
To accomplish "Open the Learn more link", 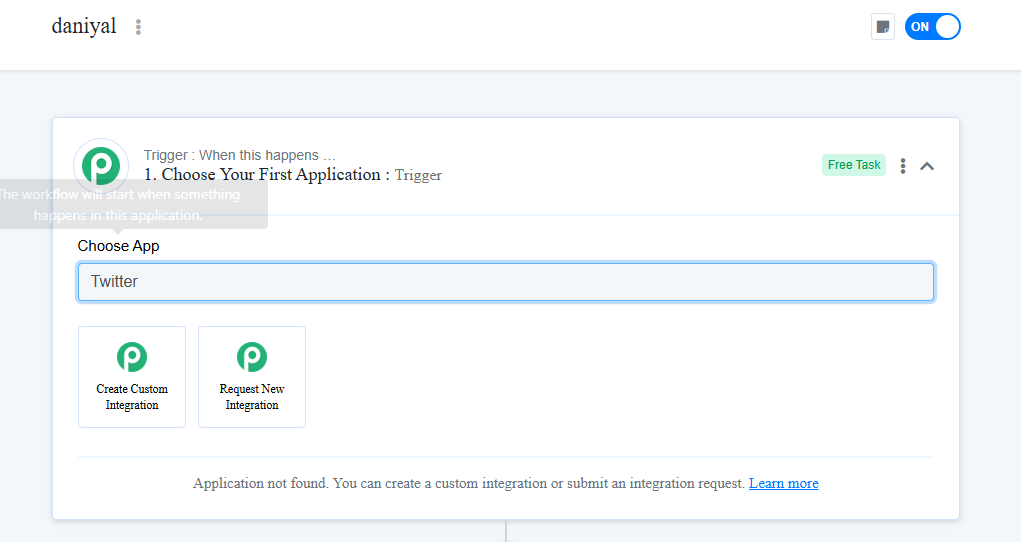I will point(783,484).
